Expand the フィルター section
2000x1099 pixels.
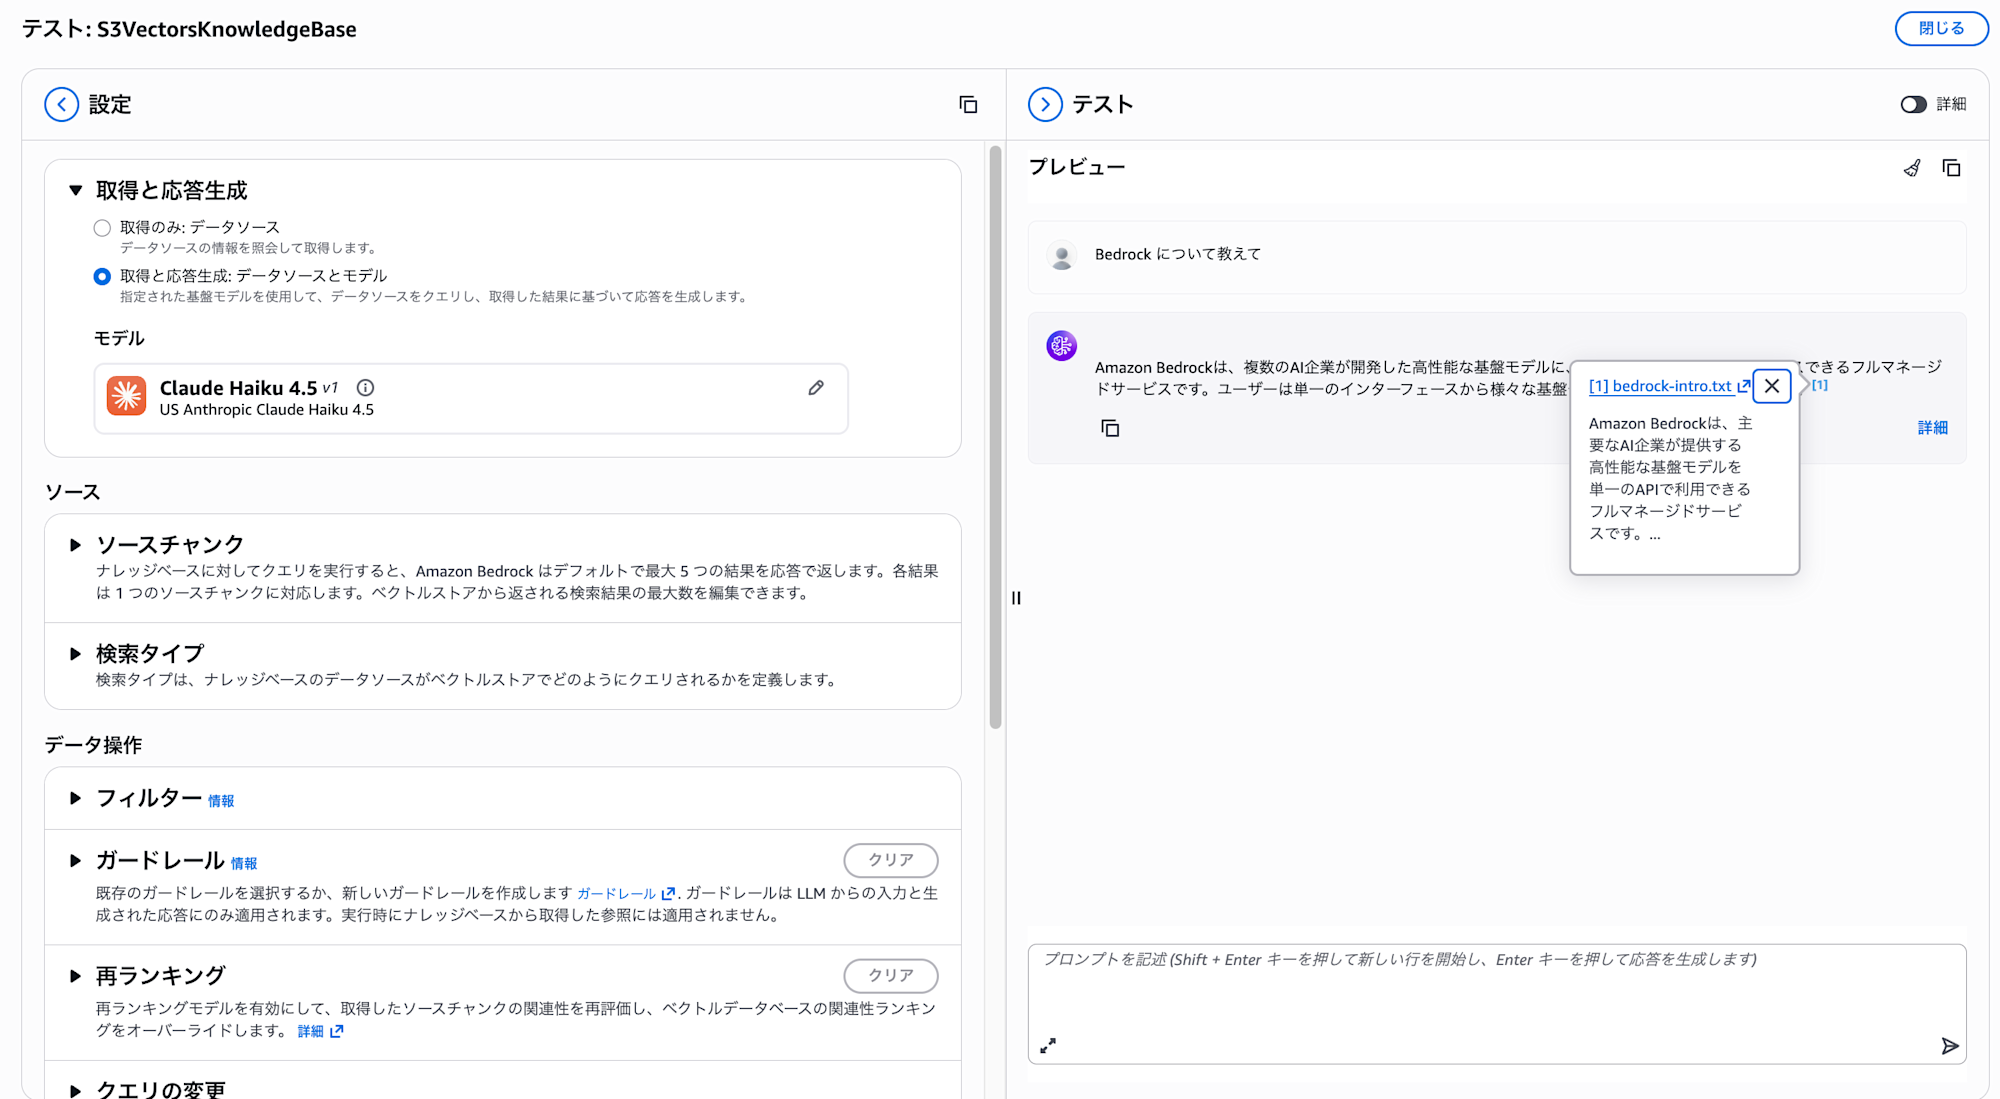click(x=75, y=798)
